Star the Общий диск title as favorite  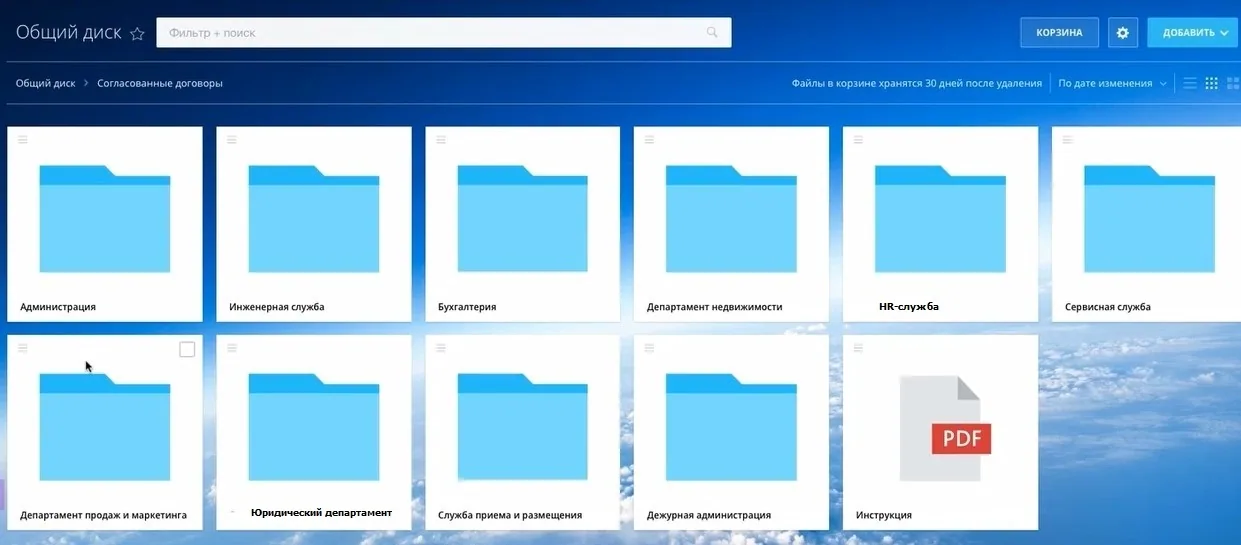tap(138, 33)
